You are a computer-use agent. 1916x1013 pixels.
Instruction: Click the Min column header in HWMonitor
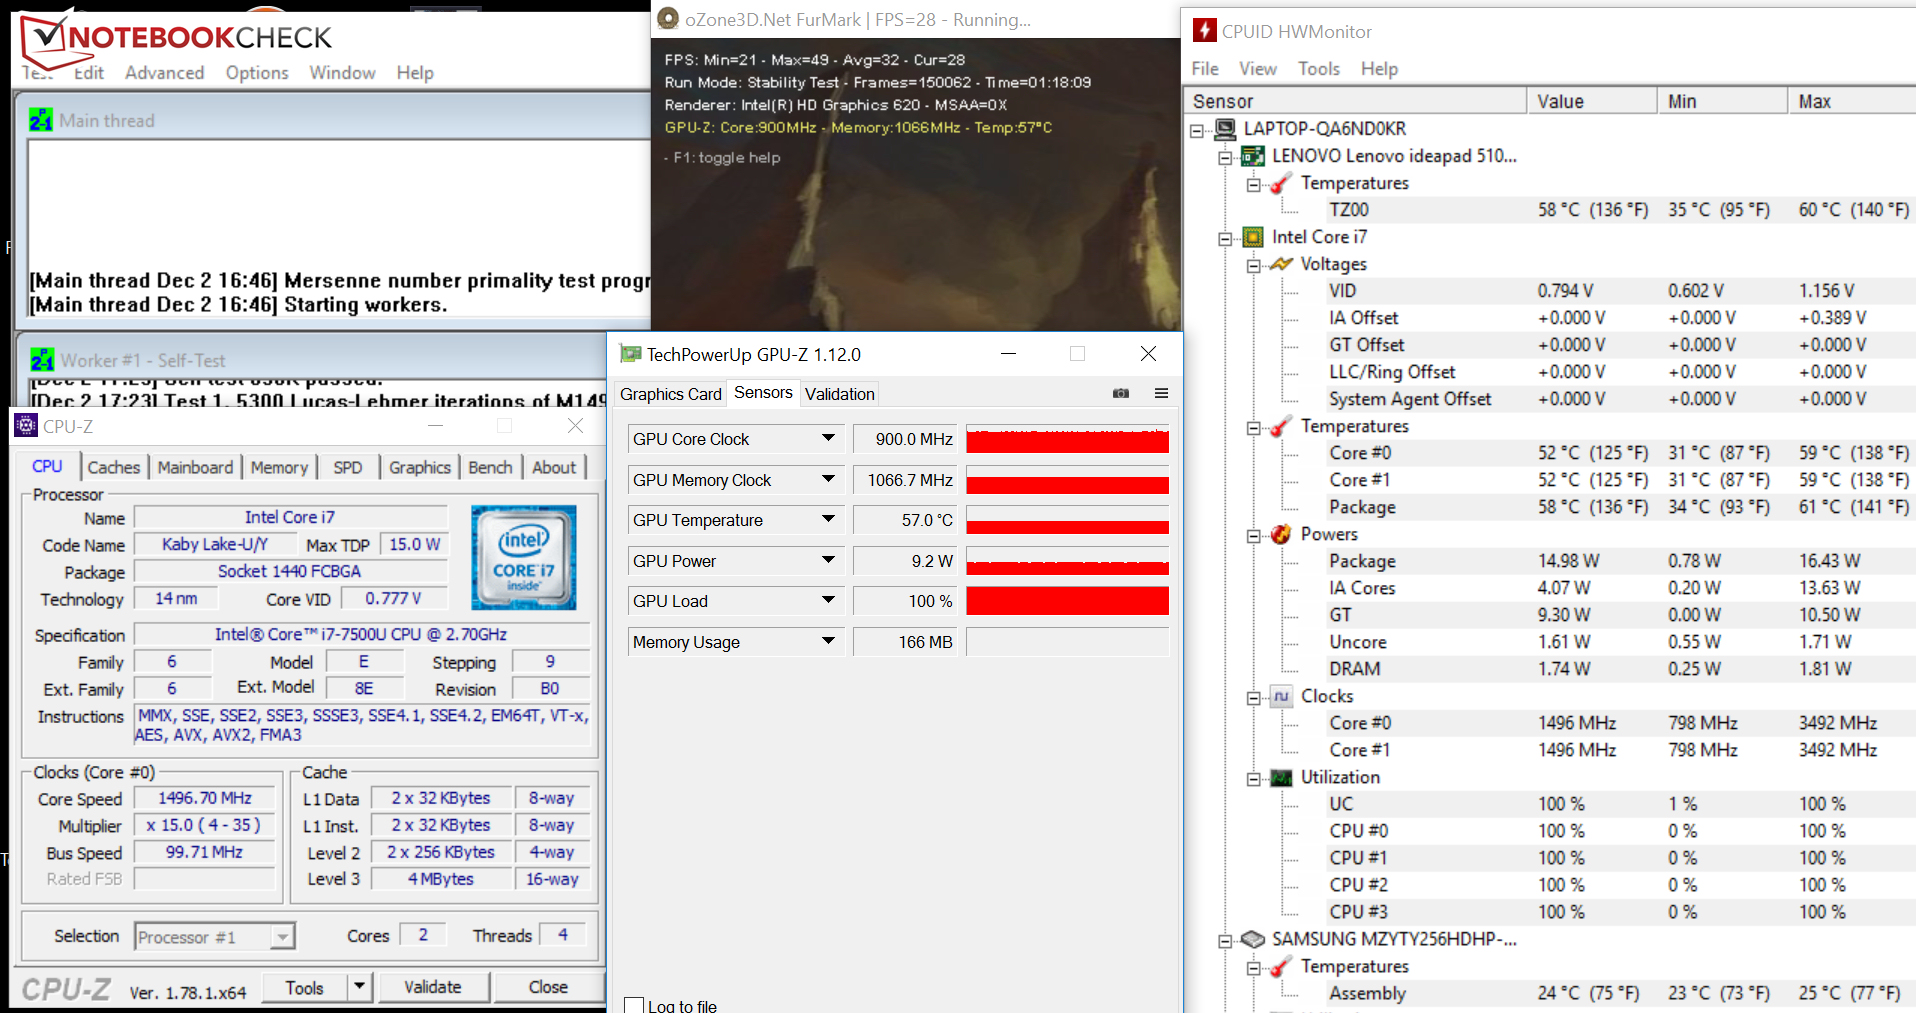tap(1722, 101)
